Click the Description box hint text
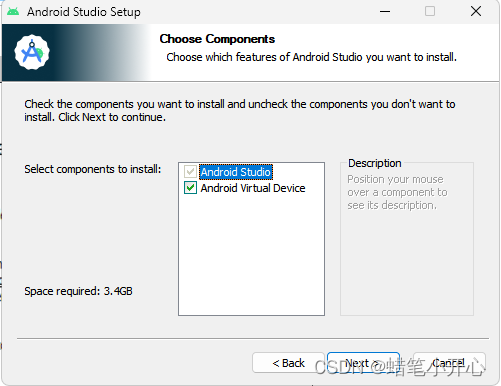The width and height of the screenshot is (501, 386). (x=397, y=192)
